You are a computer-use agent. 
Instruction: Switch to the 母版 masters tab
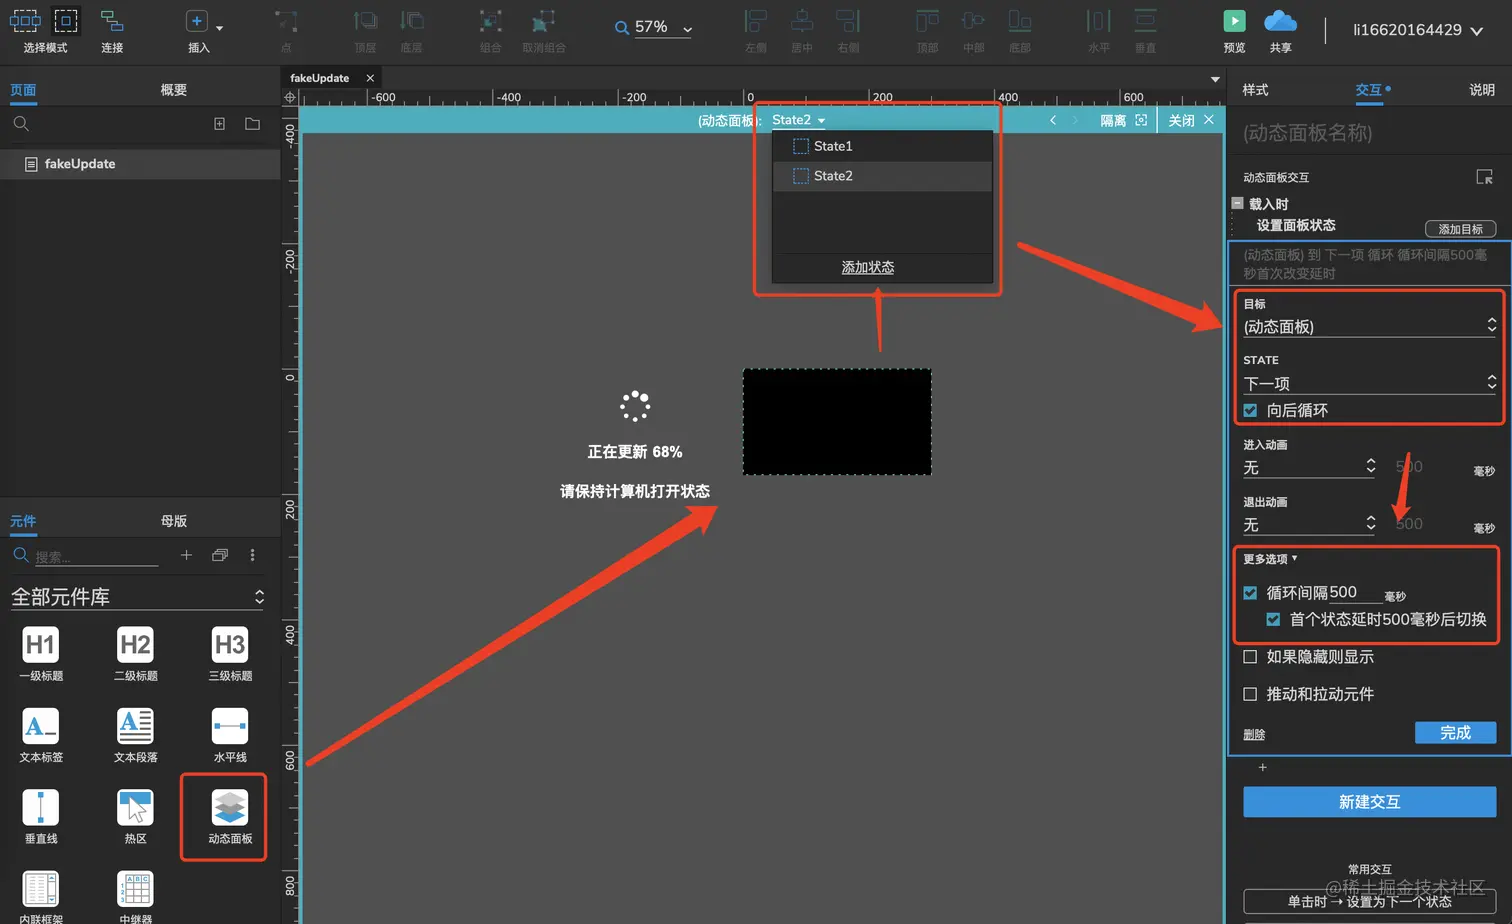(174, 521)
